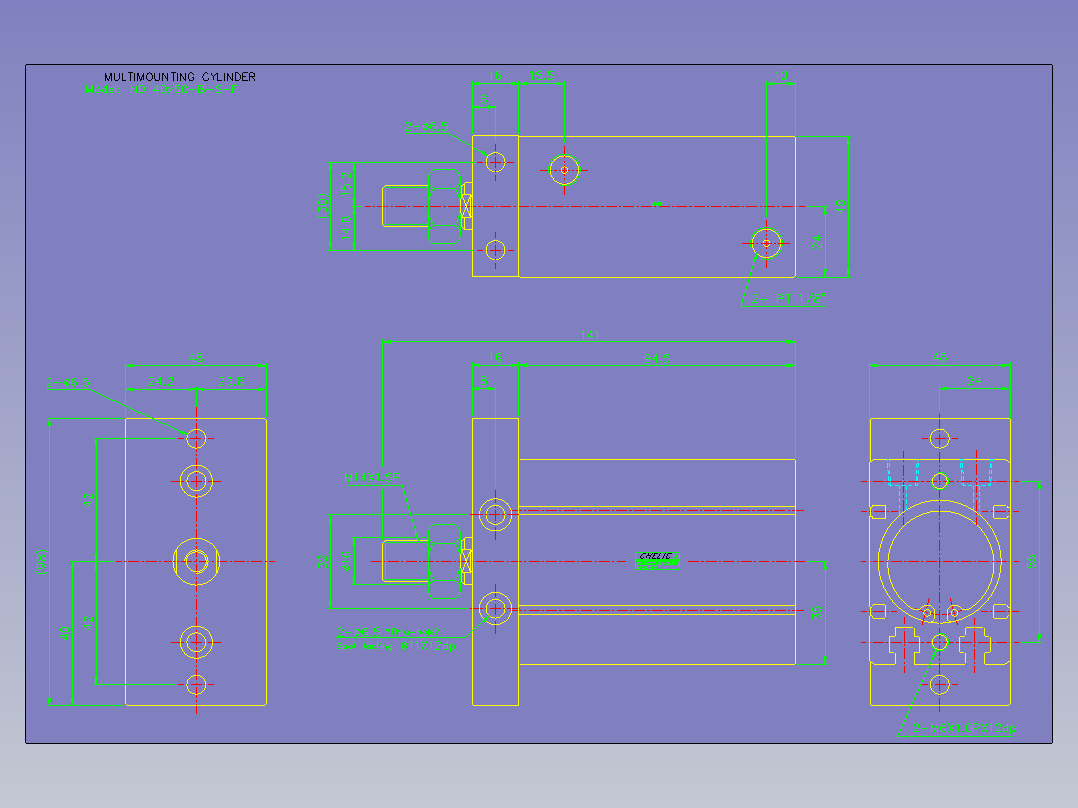The image size is (1078, 808).
Task: Click the large bore circle in right view
Action: (940, 562)
